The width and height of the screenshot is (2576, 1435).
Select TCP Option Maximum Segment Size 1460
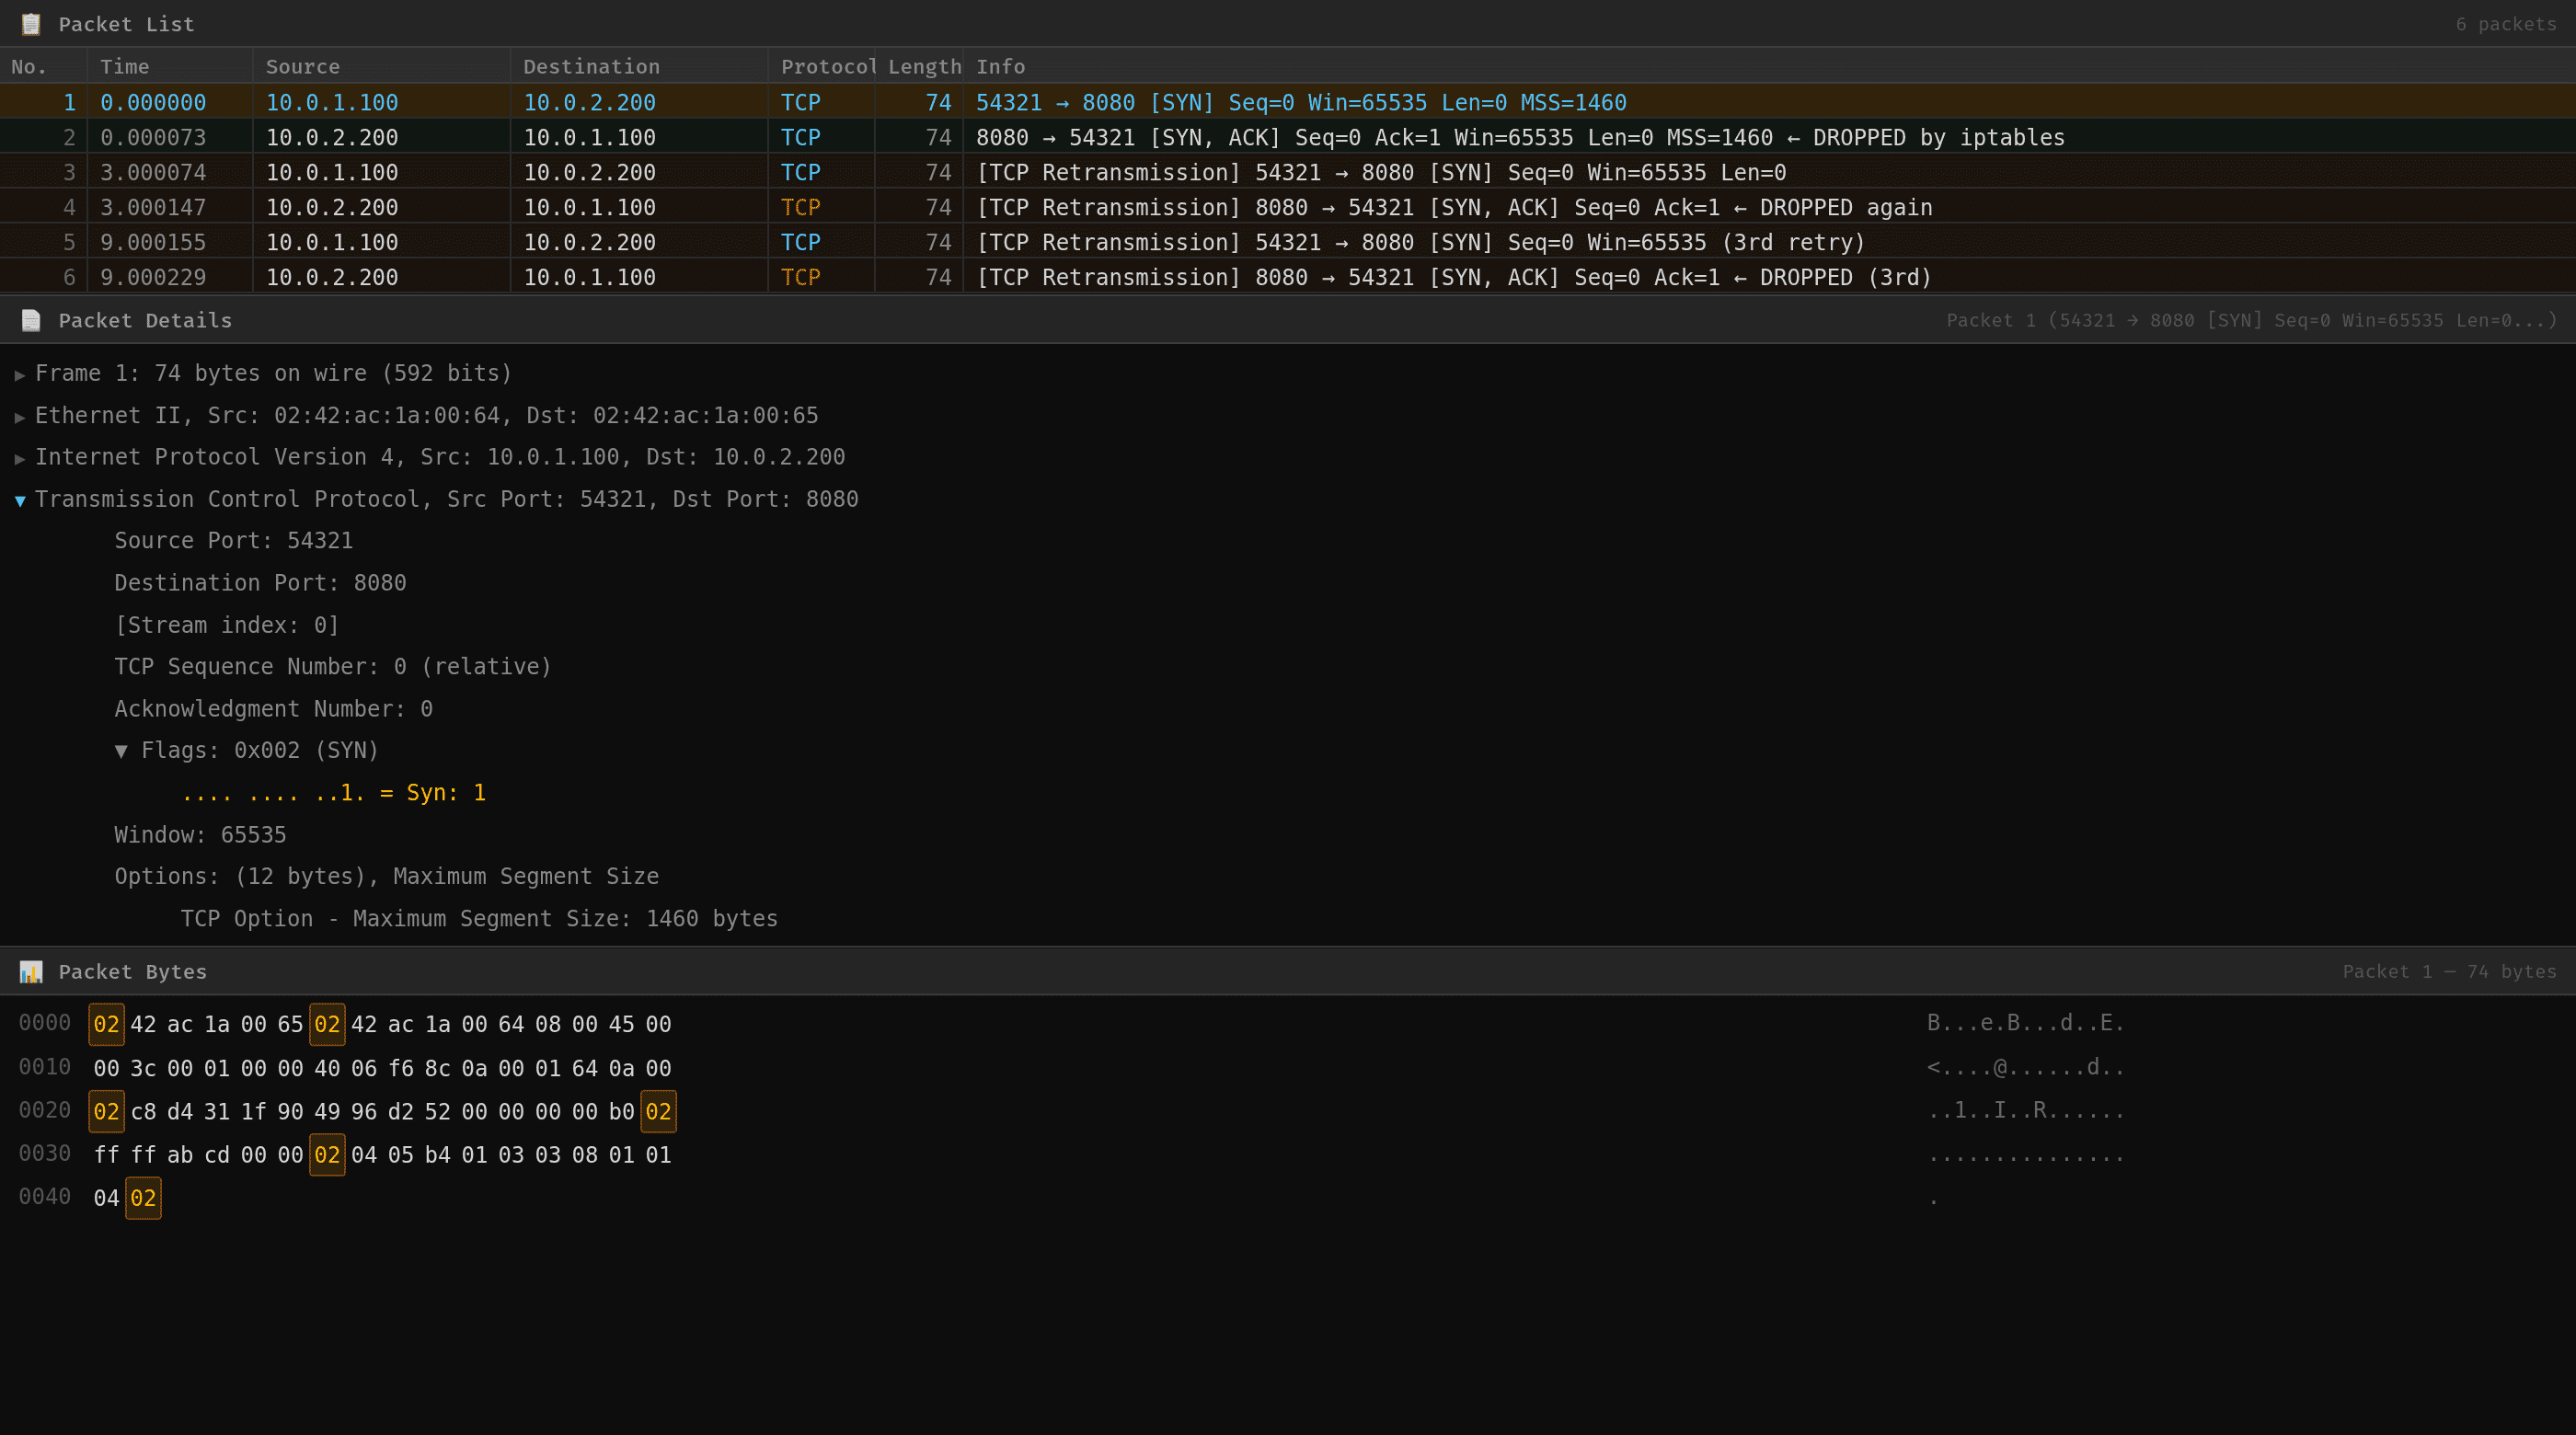[479, 918]
